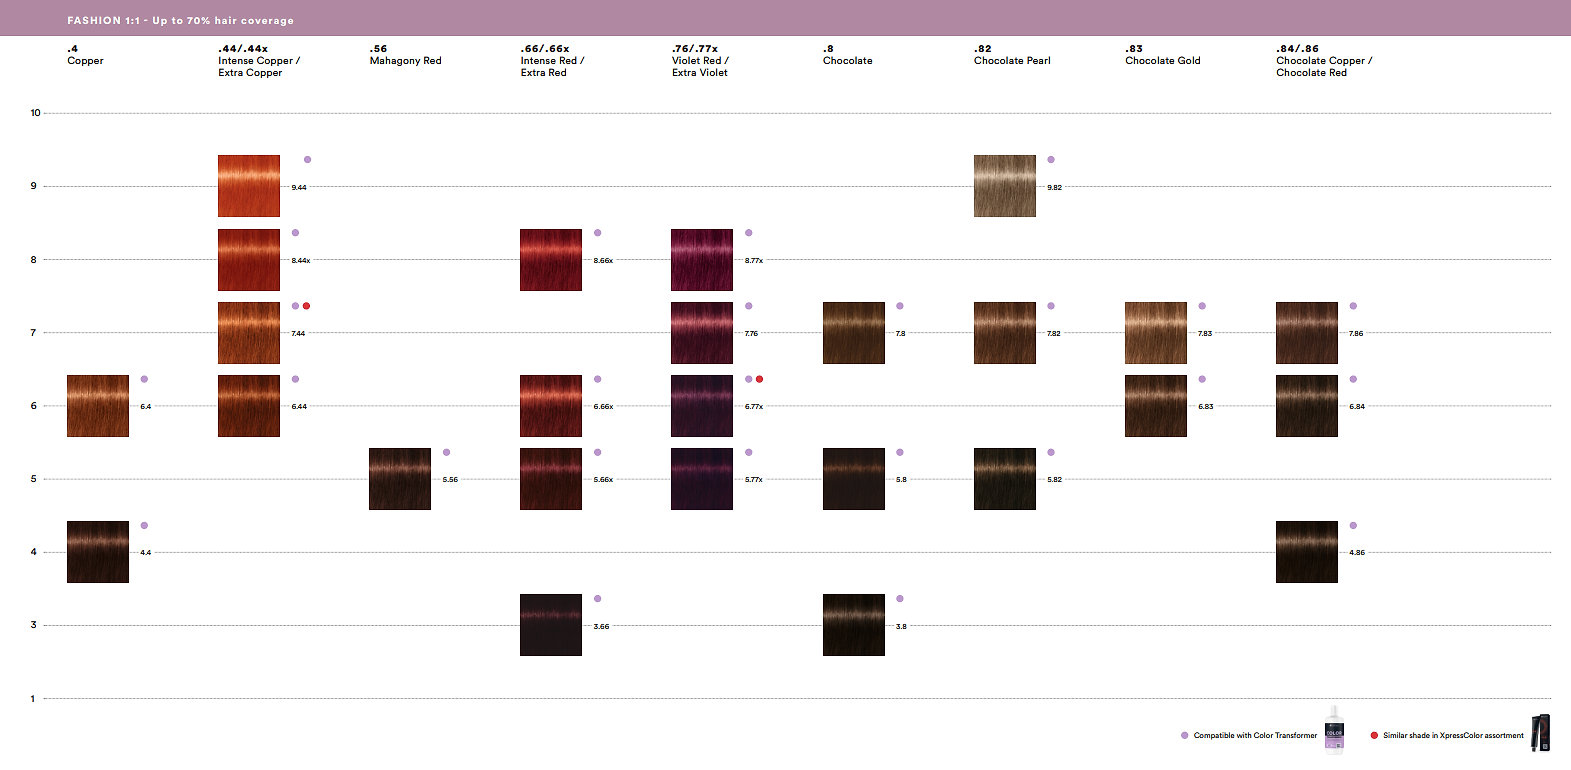Click the red dot beside swatch 7.44

[x=306, y=306]
